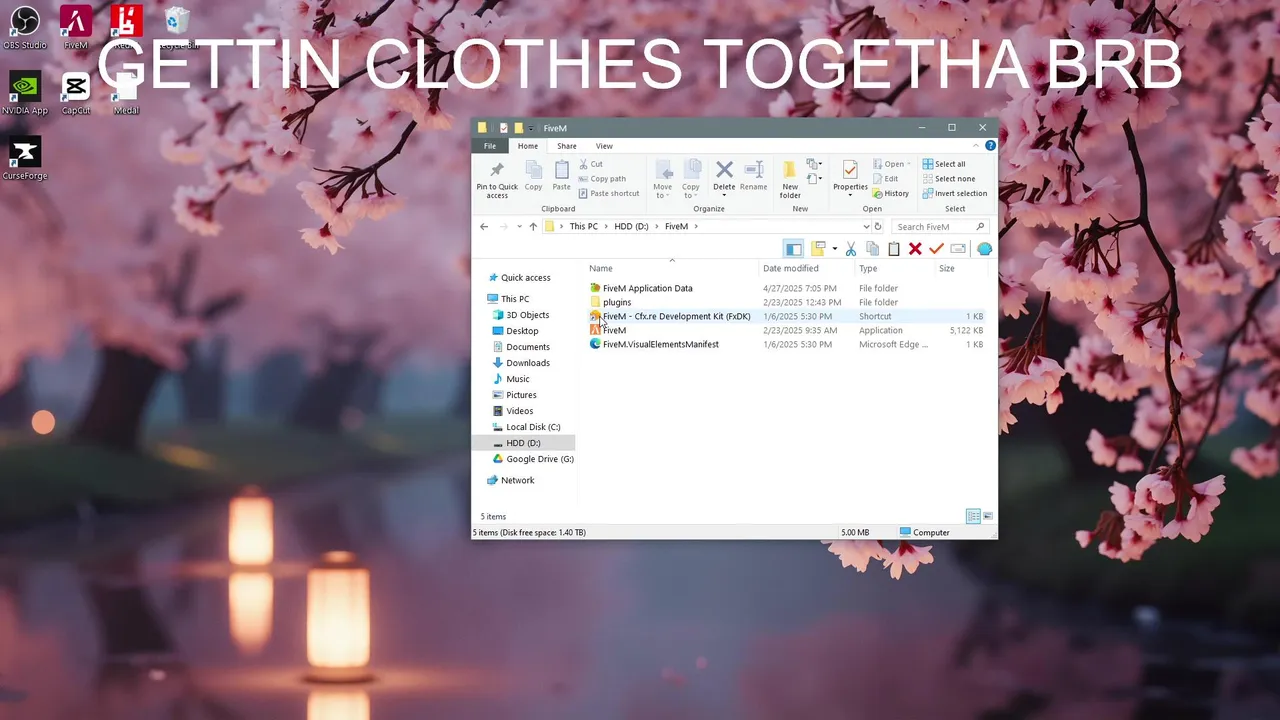This screenshot has width=1280, height=720.
Task: Click Cut in the Clipboard group
Action: [590, 164]
